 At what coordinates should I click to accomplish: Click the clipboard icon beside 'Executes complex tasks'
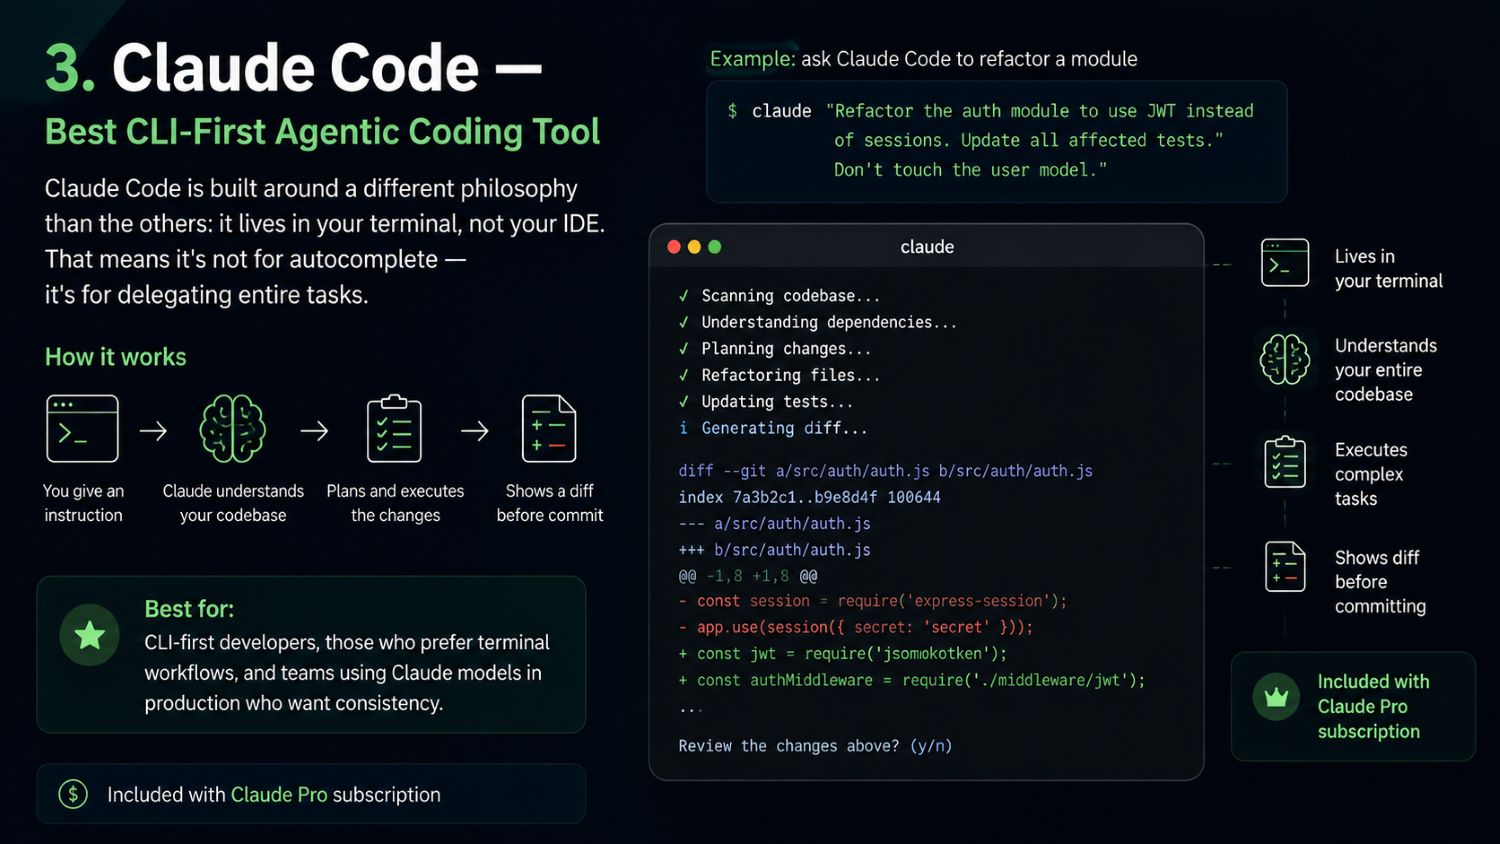(1285, 463)
